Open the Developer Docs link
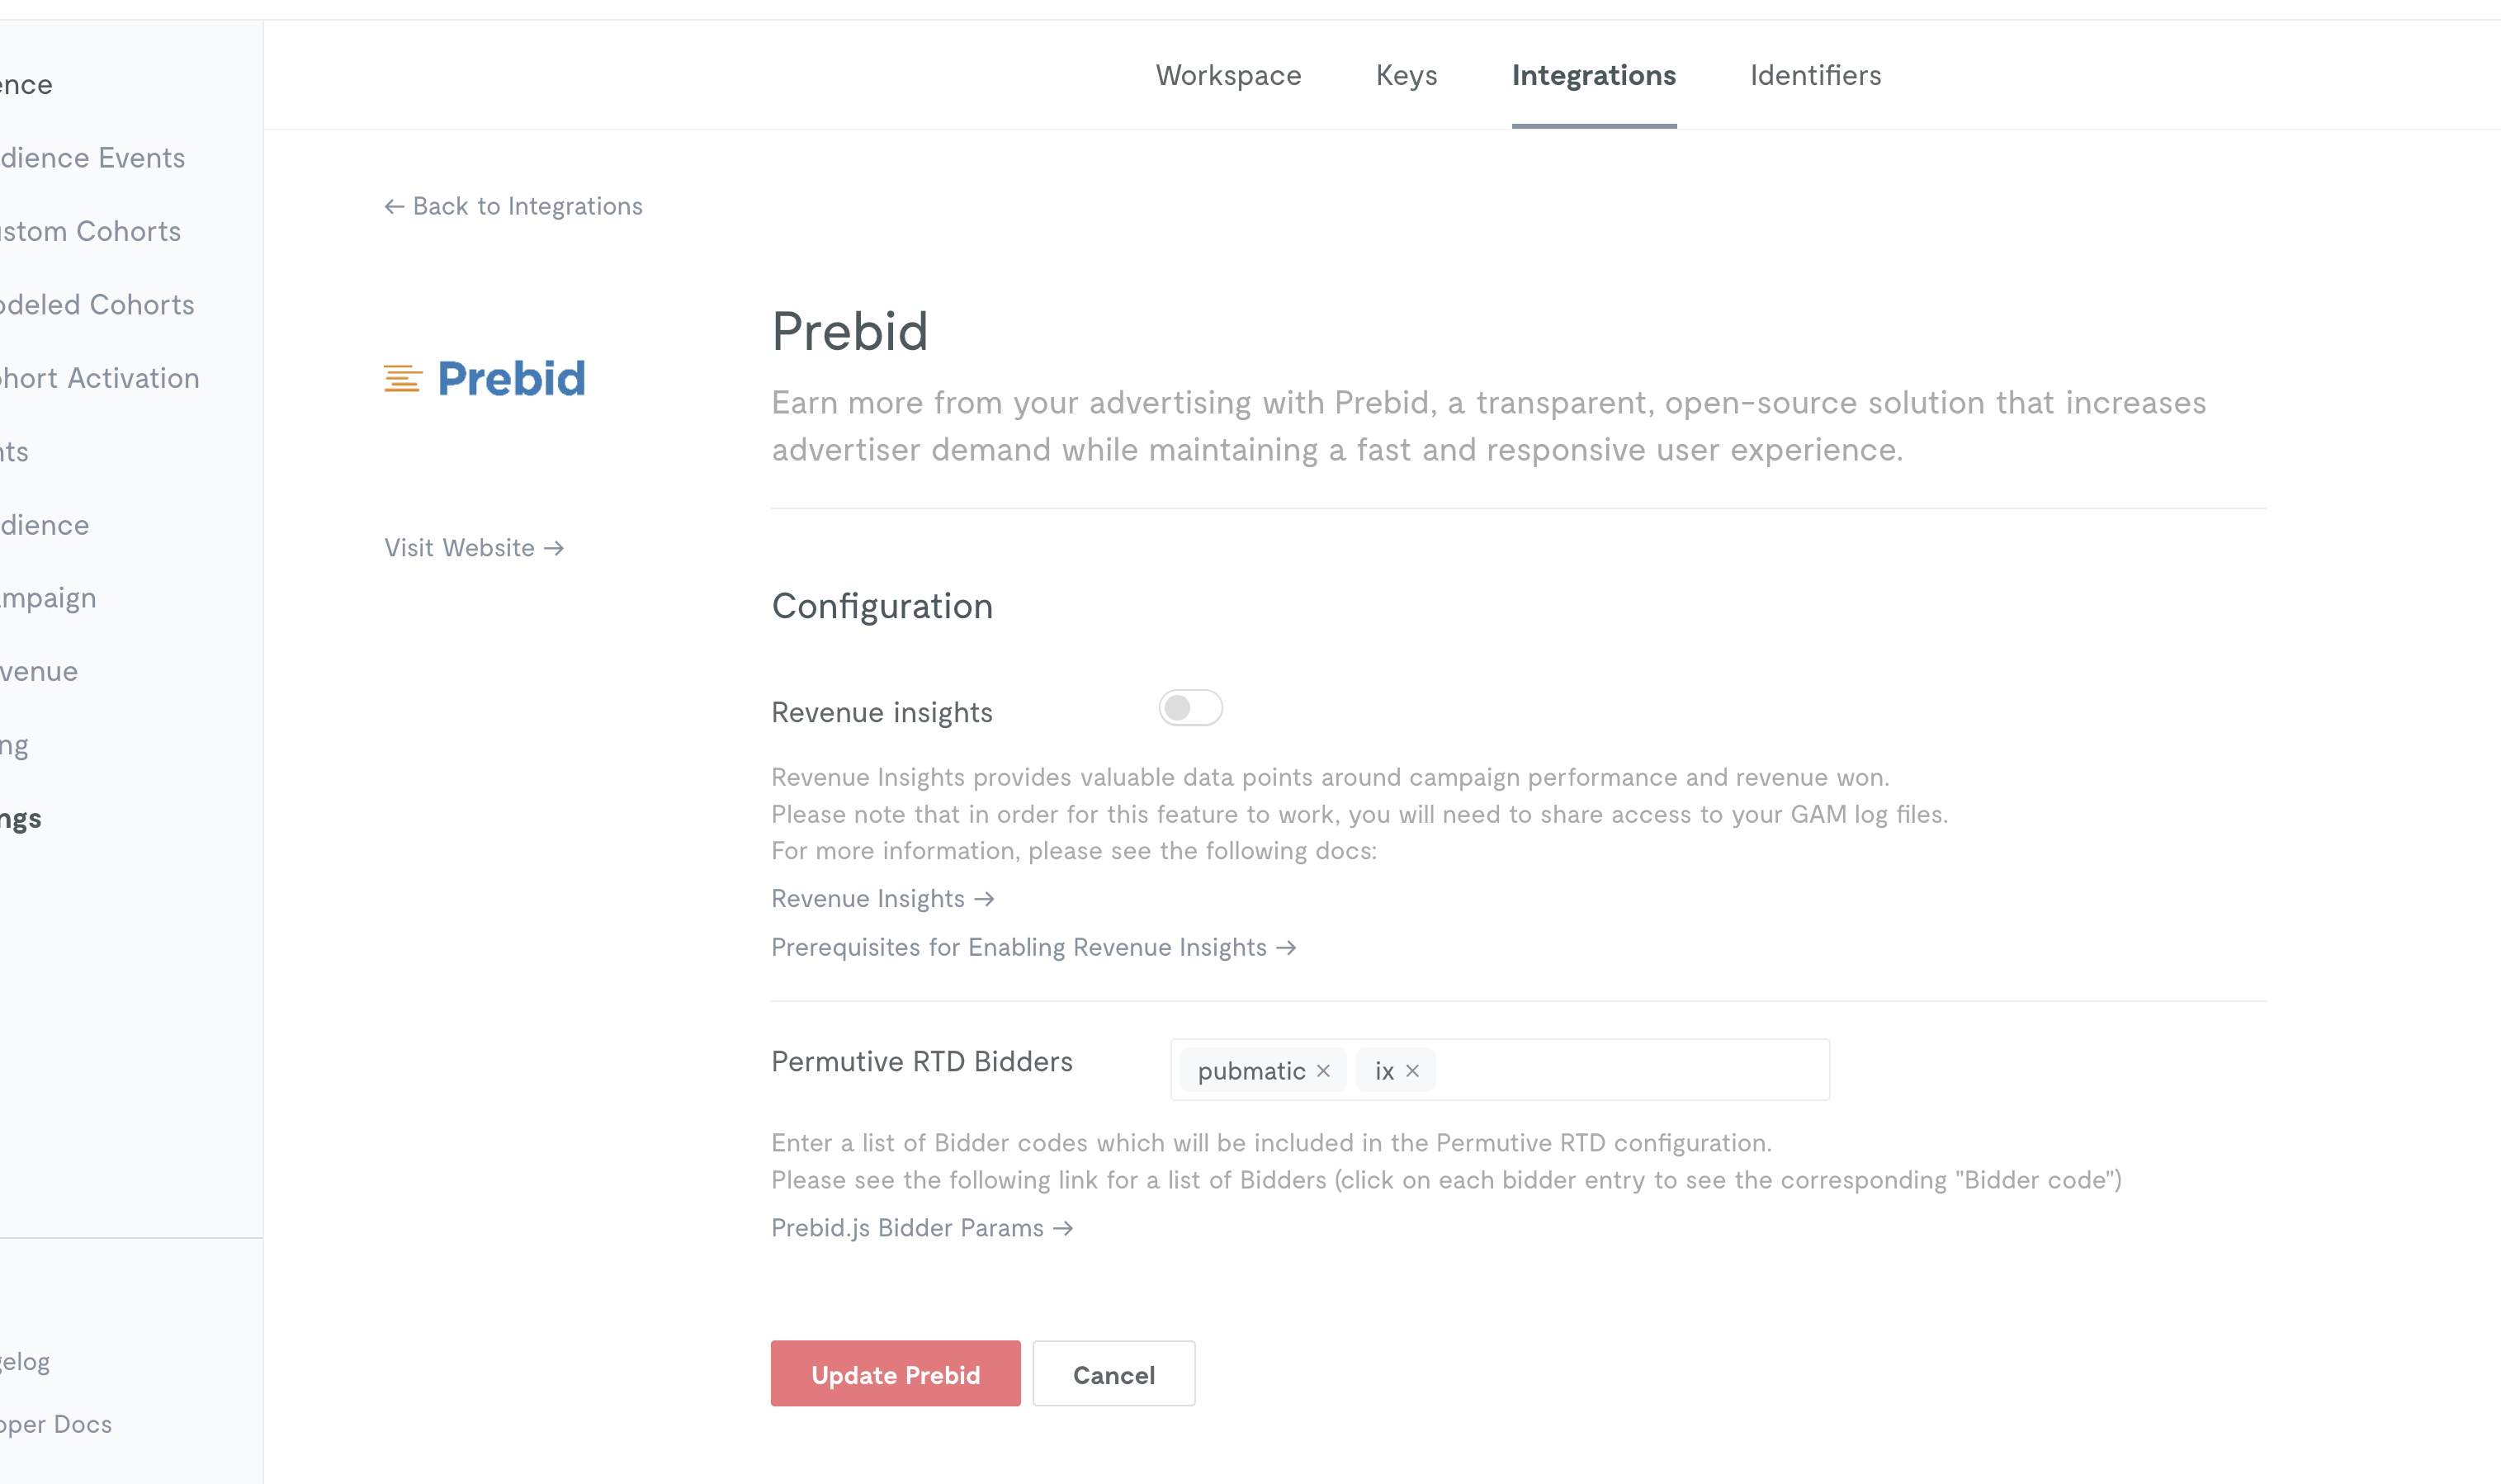The height and width of the screenshot is (1484, 2501). tap(55, 1424)
